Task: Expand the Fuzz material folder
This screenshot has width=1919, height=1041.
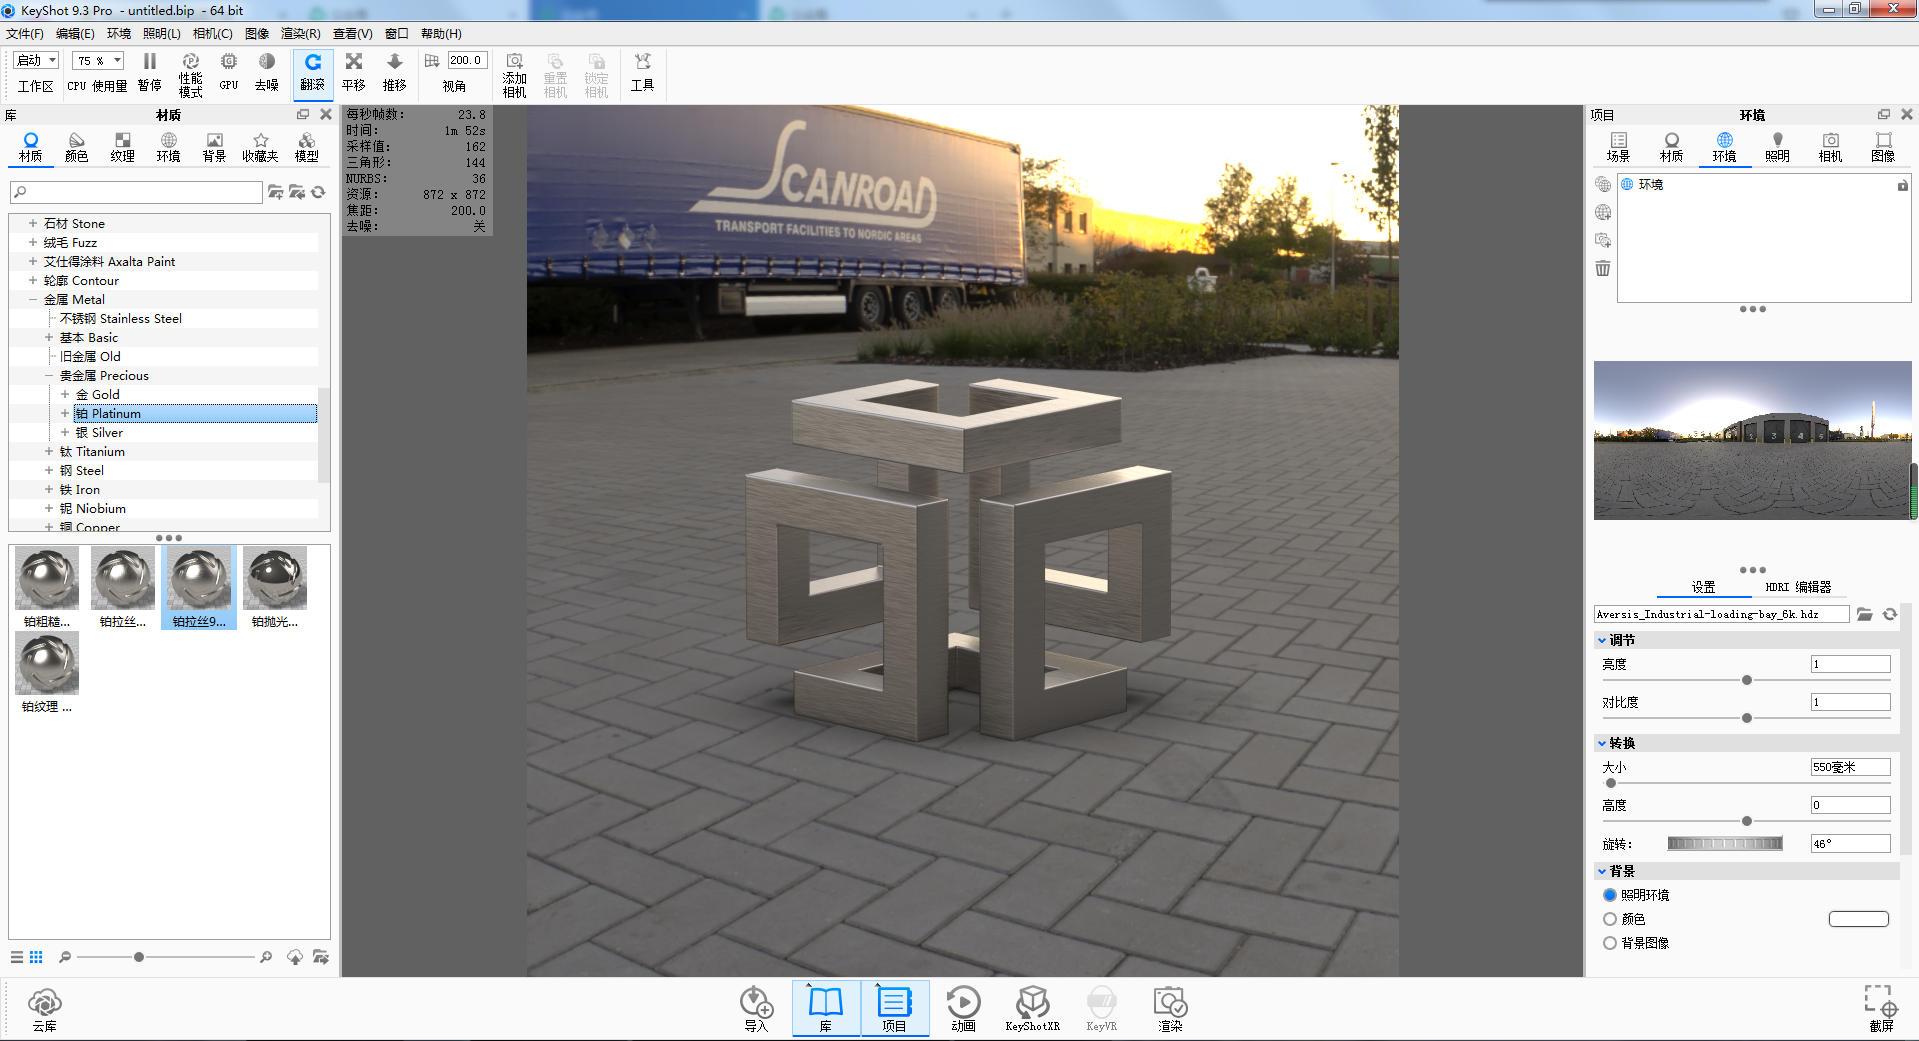Action: coord(33,242)
